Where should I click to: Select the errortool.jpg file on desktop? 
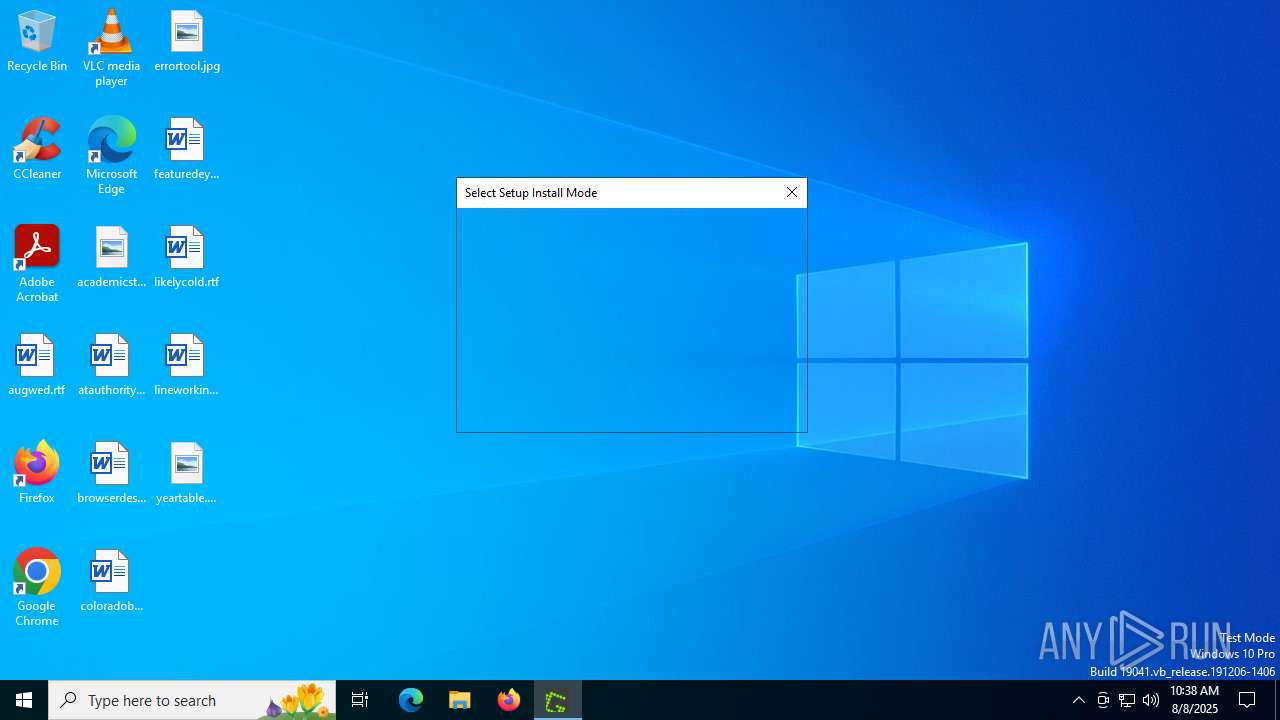187,41
